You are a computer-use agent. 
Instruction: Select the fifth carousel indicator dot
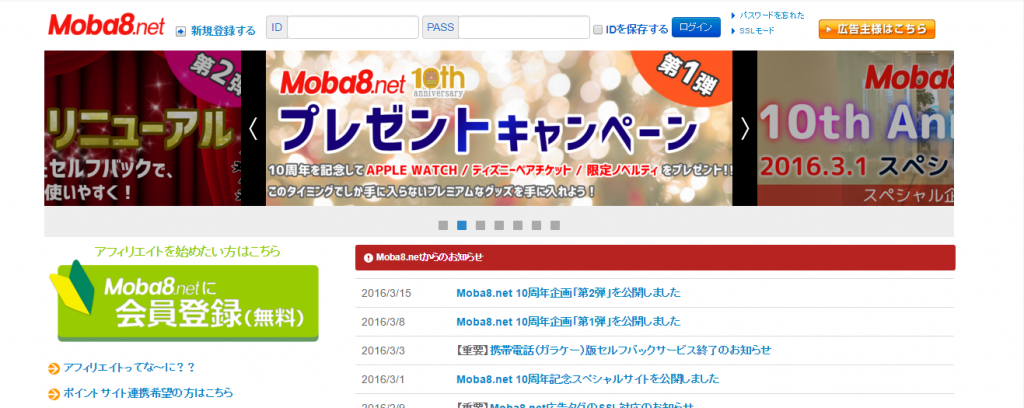click(x=518, y=225)
